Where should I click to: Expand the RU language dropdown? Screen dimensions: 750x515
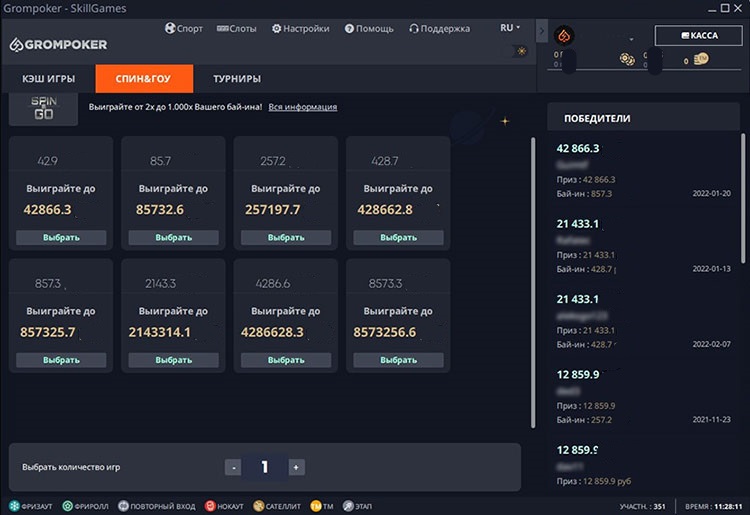pos(510,28)
